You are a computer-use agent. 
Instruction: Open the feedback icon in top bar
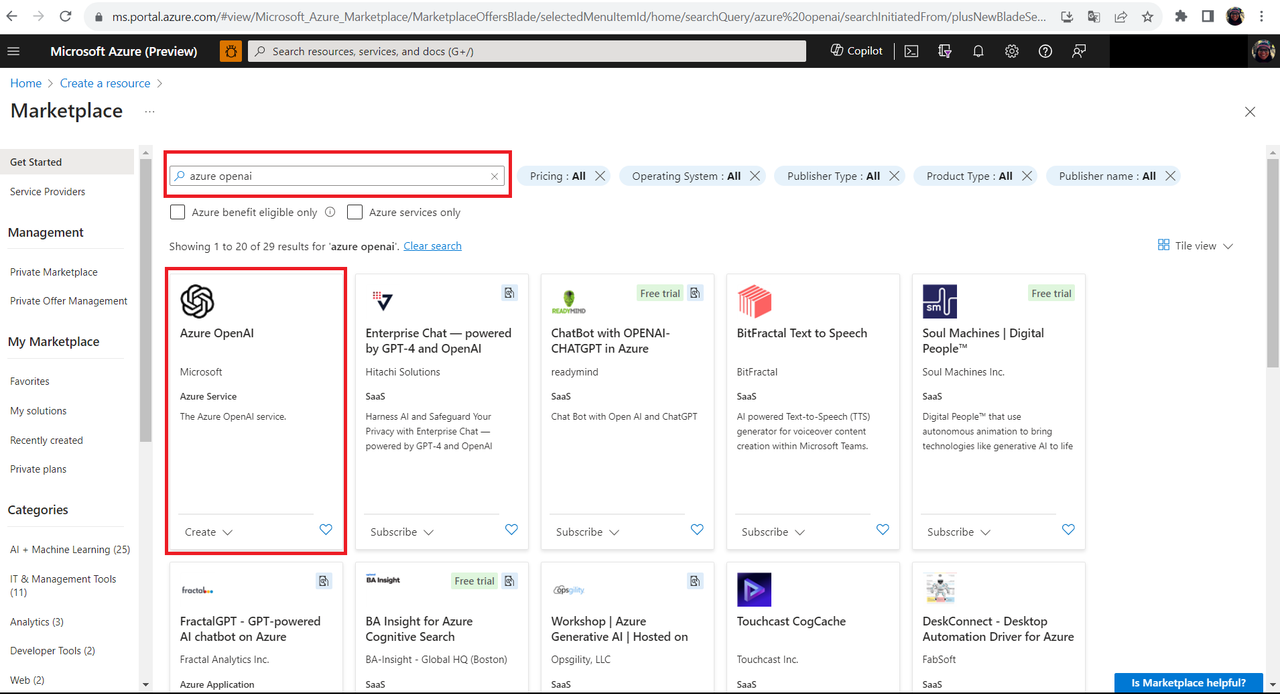(x=1079, y=51)
